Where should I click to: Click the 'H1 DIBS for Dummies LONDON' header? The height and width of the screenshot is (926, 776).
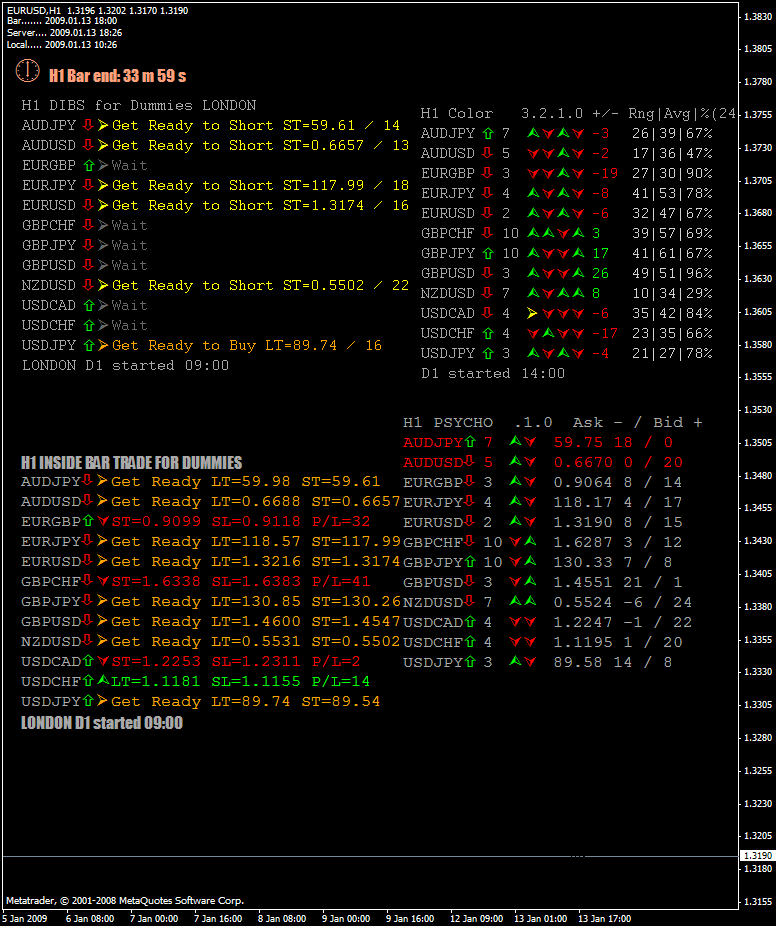pos(139,105)
